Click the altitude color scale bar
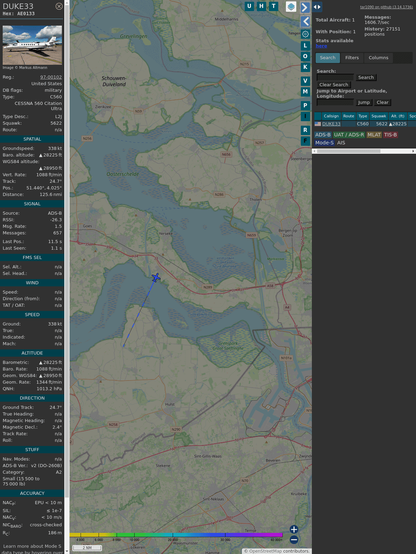 click(x=176, y=535)
